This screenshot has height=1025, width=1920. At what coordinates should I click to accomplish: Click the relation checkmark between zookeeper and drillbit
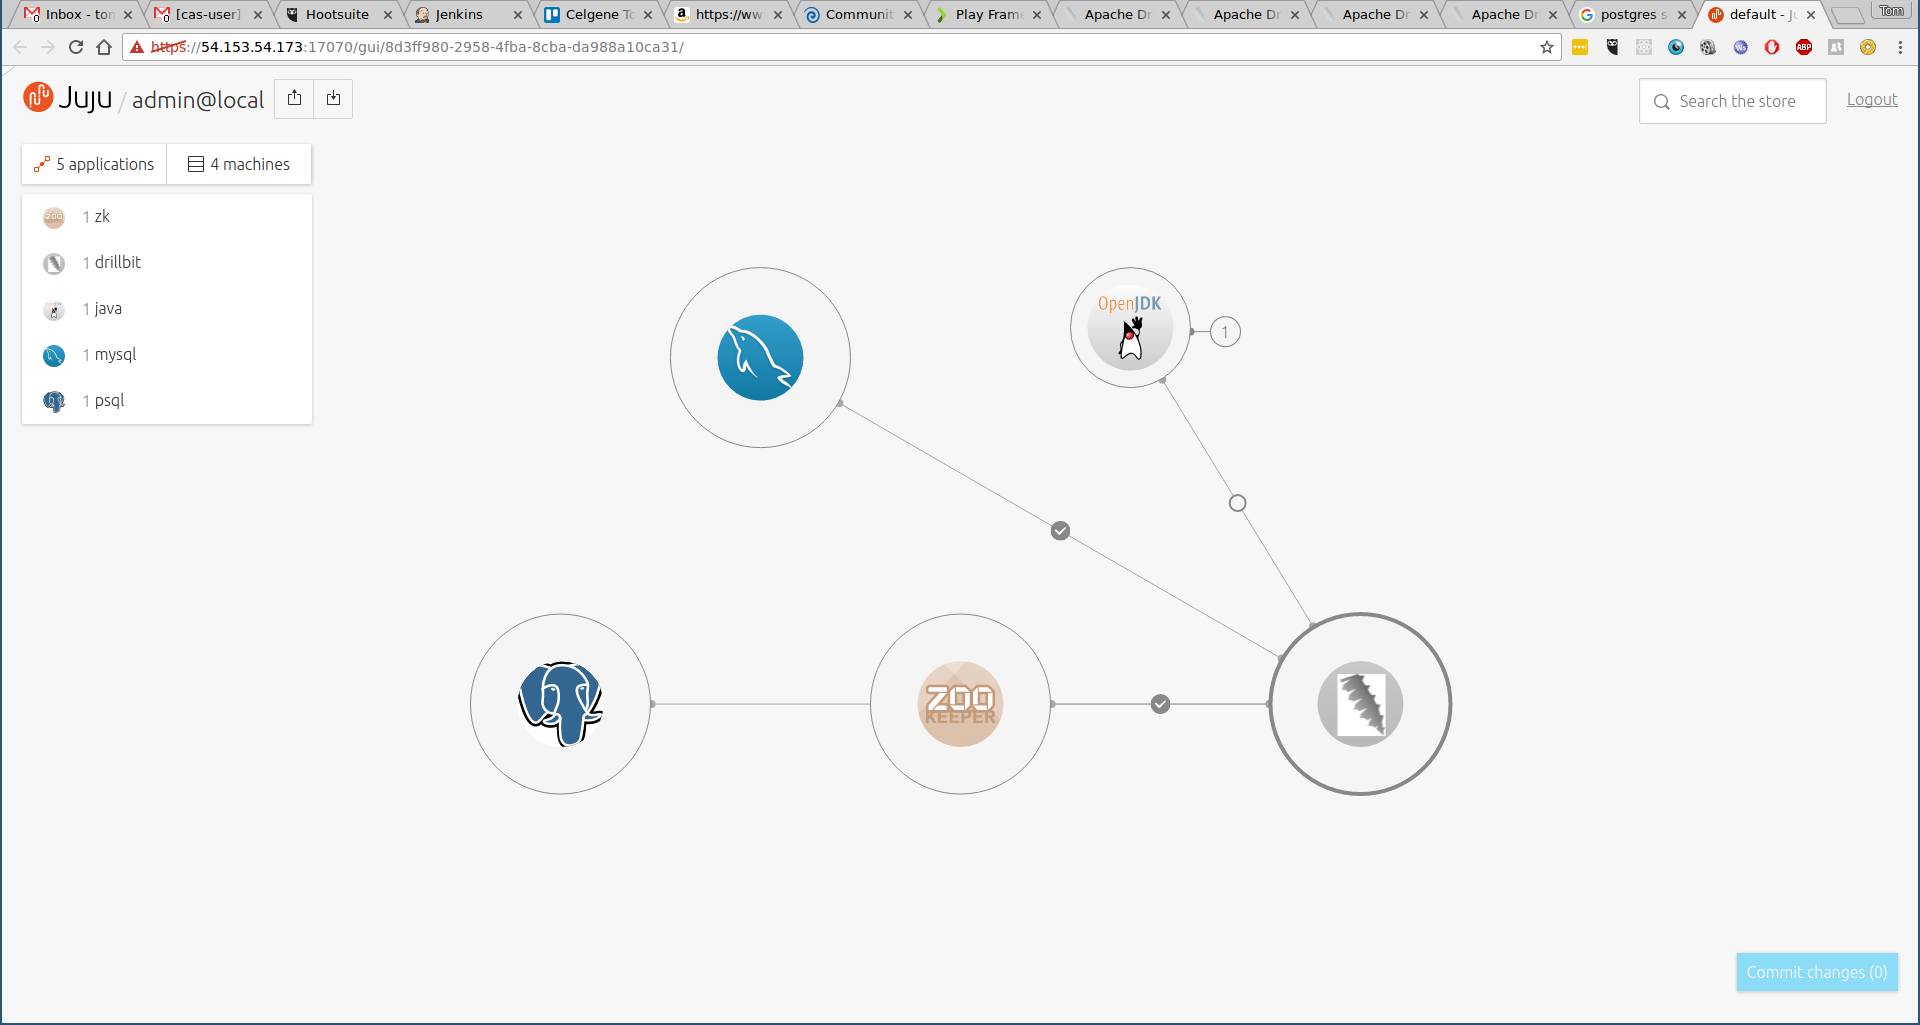pyautogui.click(x=1160, y=704)
